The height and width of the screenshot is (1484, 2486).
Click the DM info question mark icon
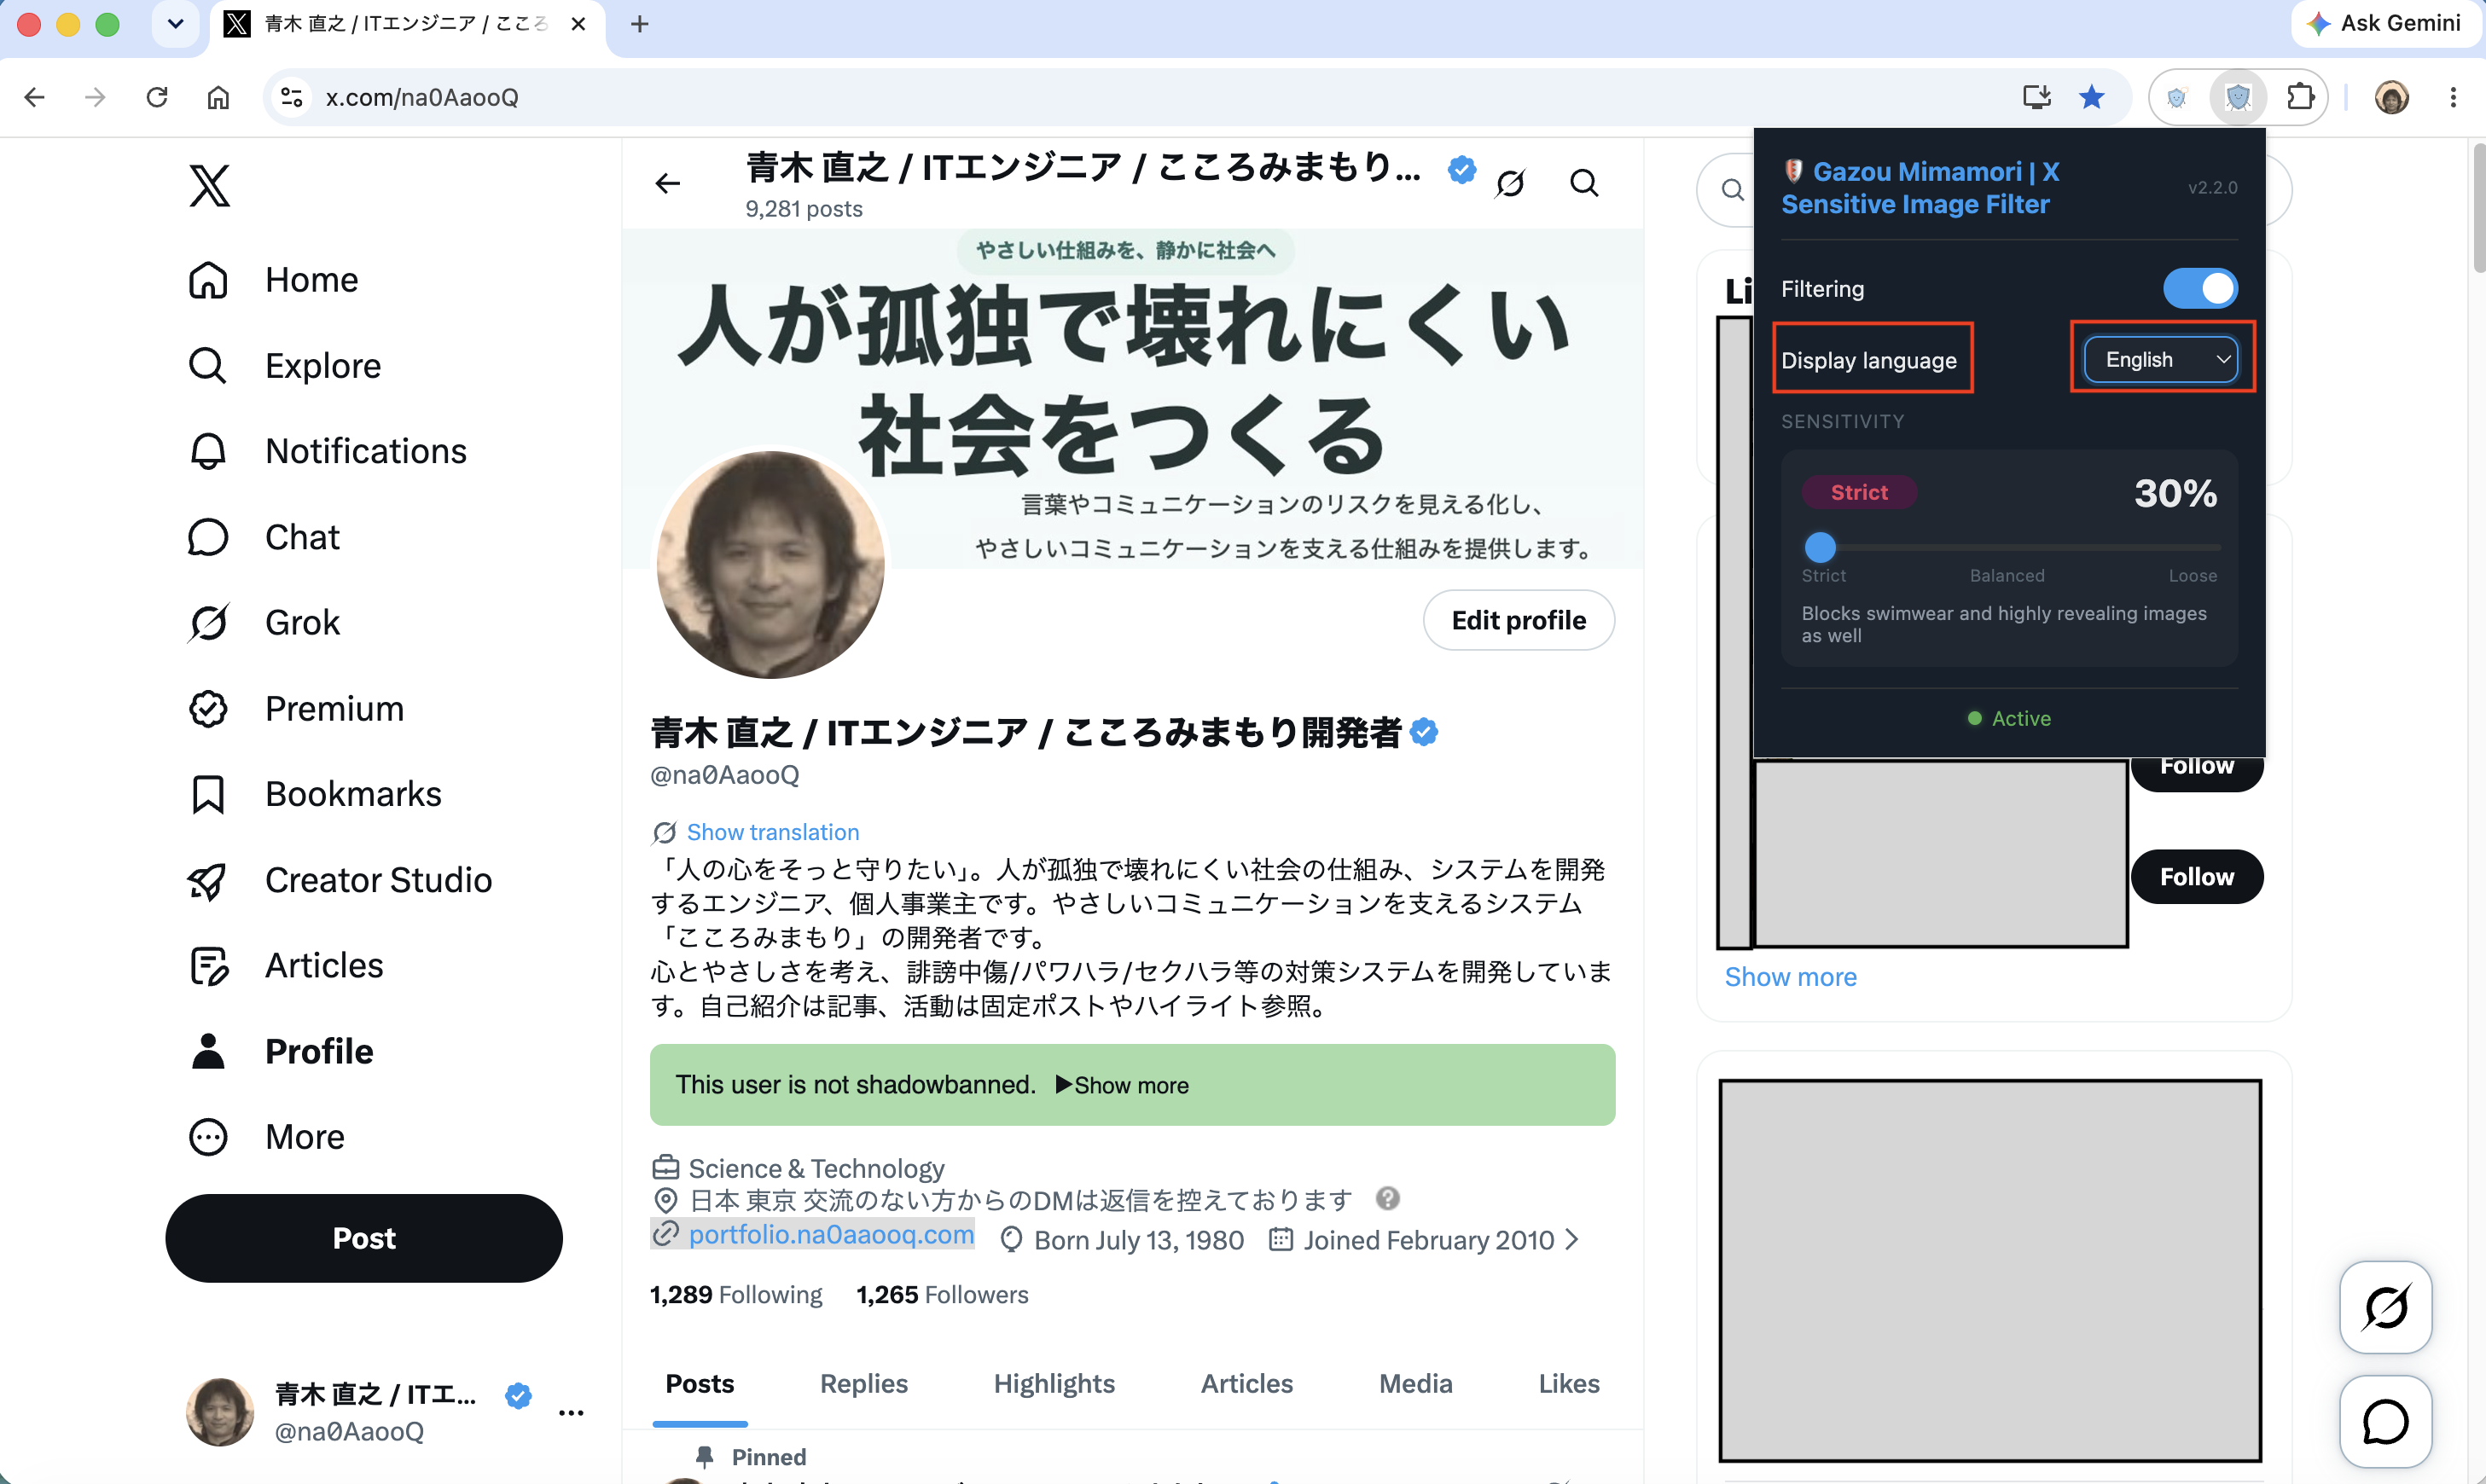(1388, 1198)
